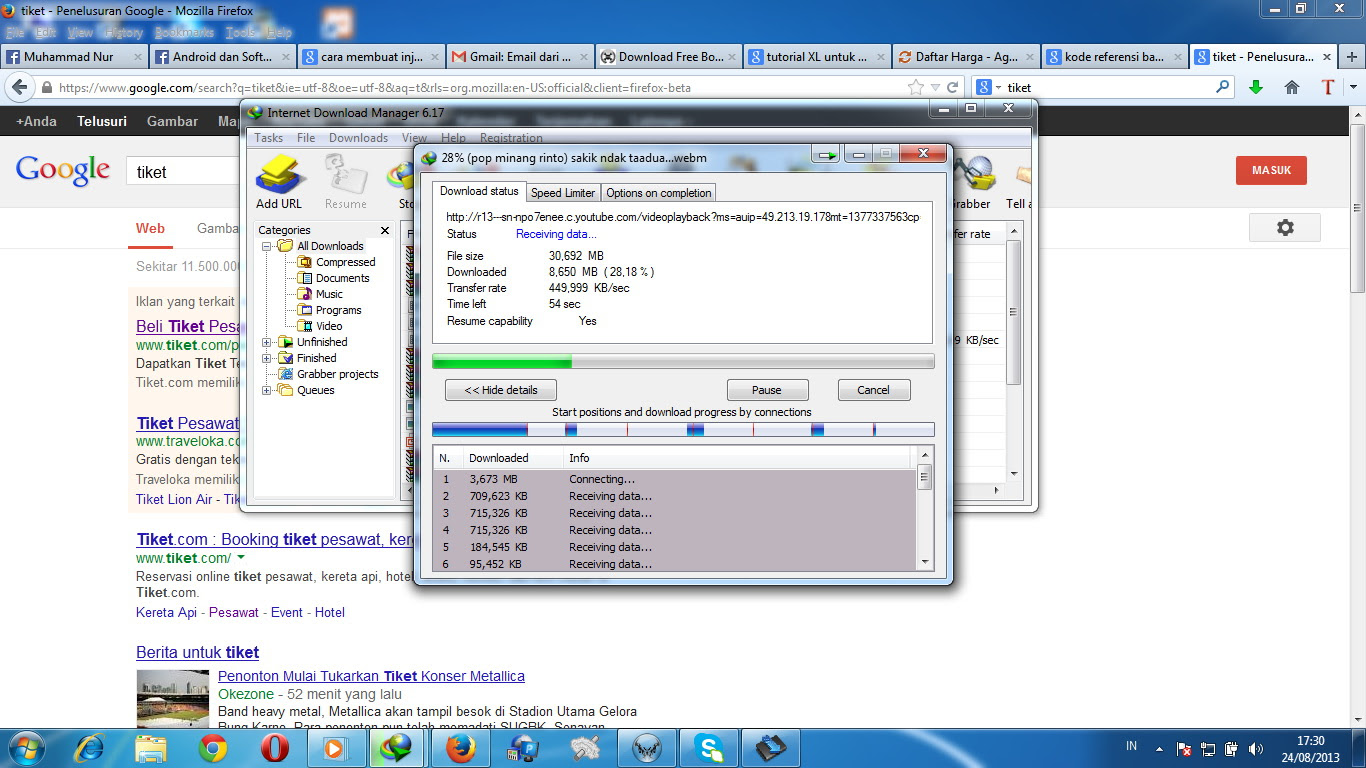Image resolution: width=1366 pixels, height=768 pixels.
Task: Click the Firefox home button
Action: pos(1292,87)
